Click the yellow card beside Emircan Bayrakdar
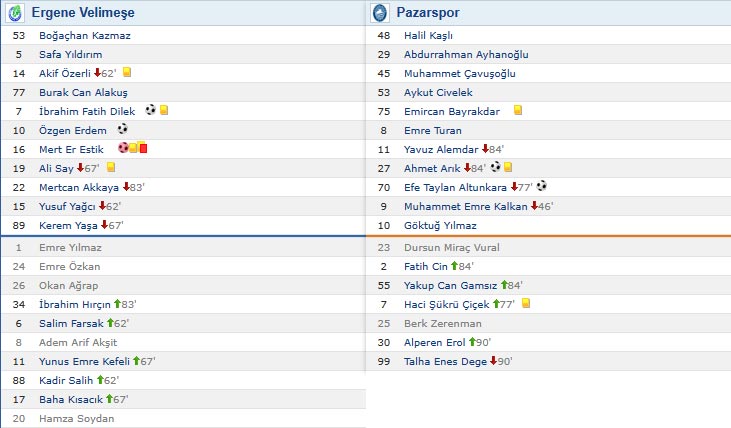The height and width of the screenshot is (428, 731). click(x=518, y=110)
